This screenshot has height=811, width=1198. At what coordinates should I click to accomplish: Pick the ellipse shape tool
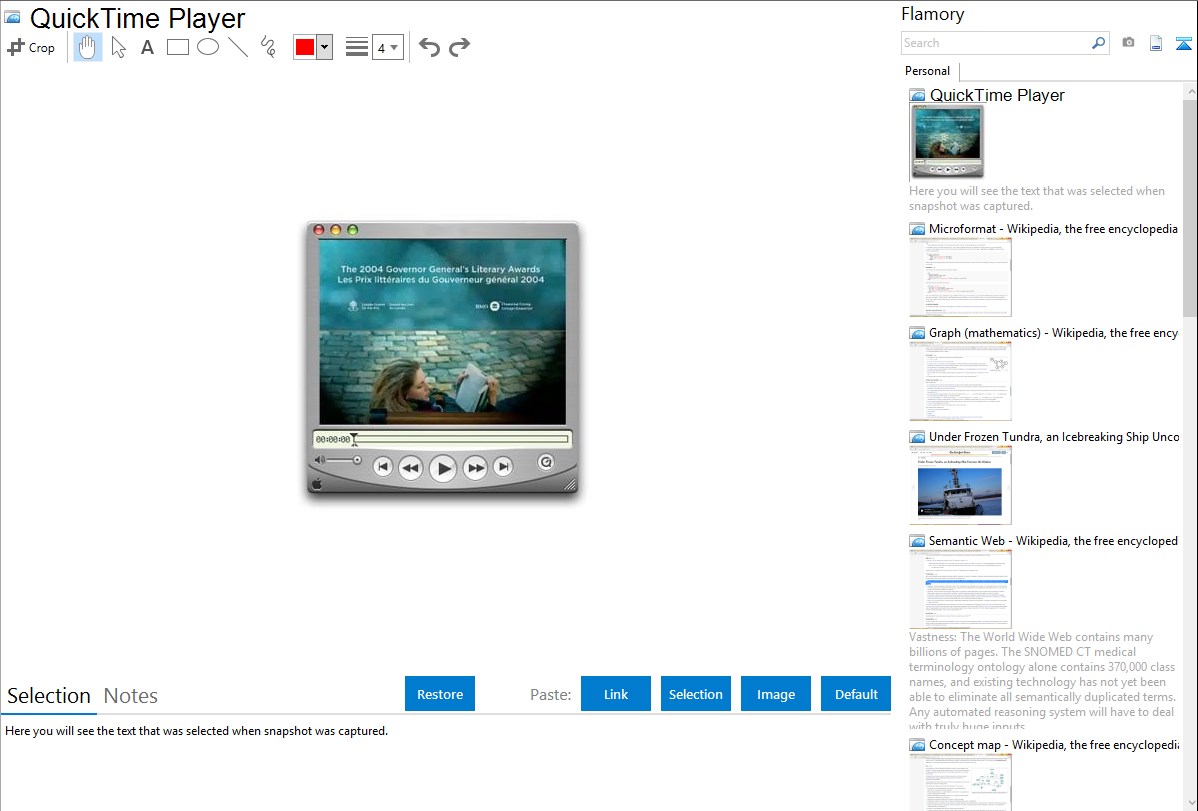[x=208, y=47]
